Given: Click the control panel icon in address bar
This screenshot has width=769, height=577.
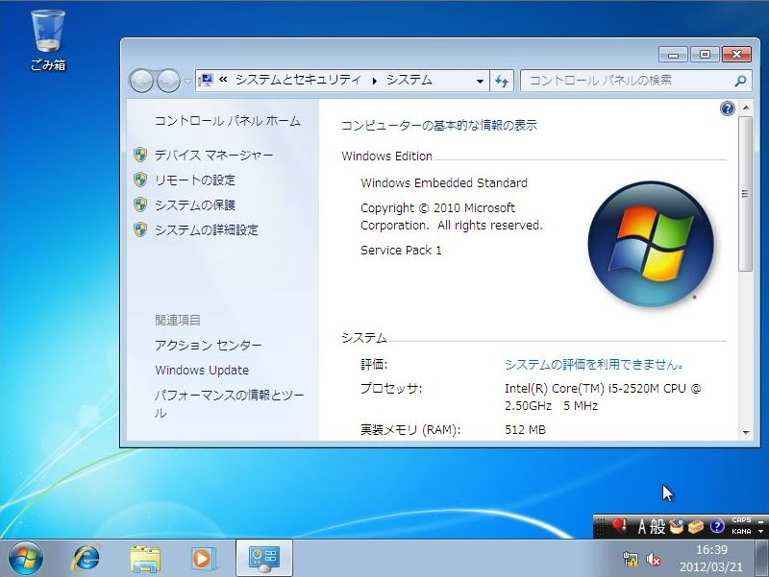Looking at the screenshot, I should click(x=206, y=80).
